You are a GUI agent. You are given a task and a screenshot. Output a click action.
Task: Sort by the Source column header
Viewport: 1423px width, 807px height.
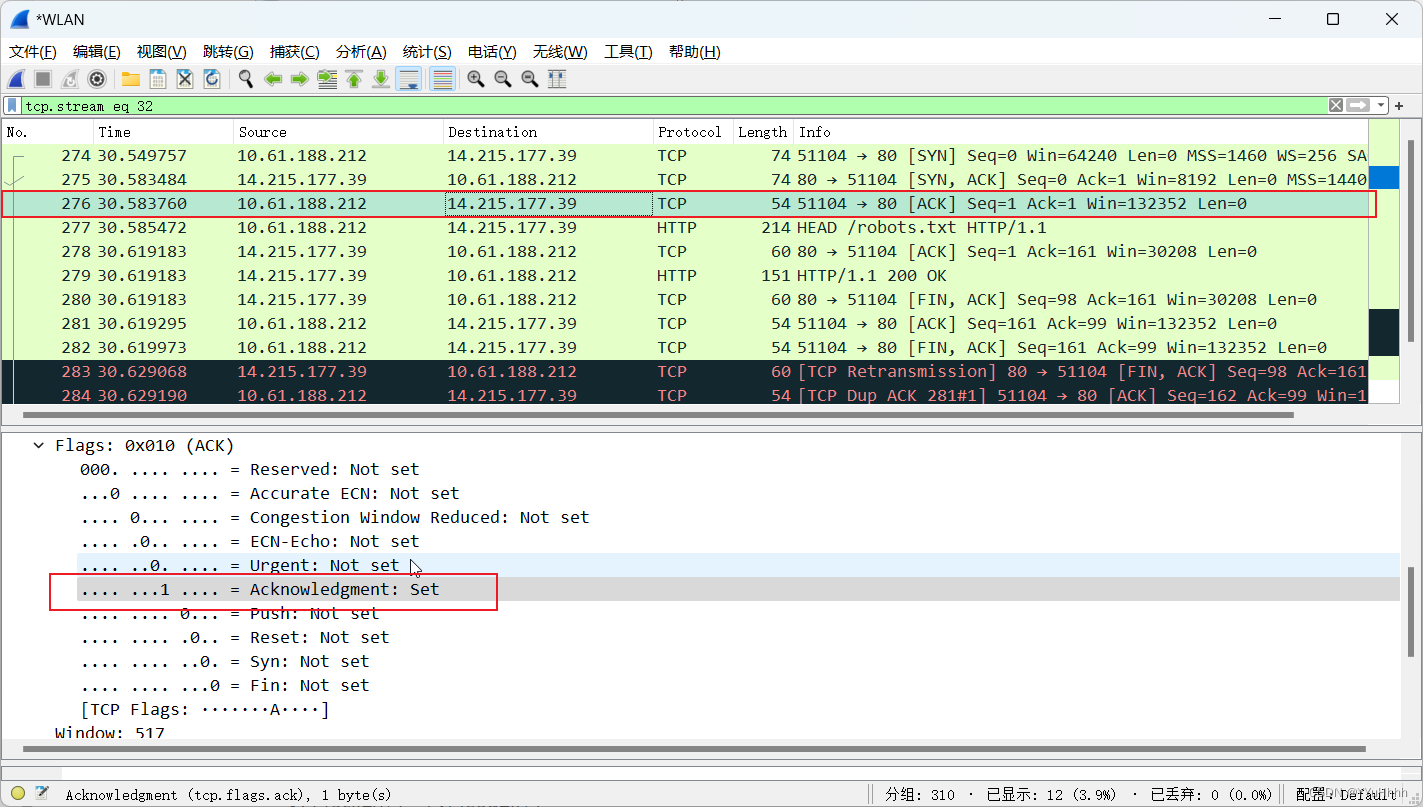[x=339, y=132]
